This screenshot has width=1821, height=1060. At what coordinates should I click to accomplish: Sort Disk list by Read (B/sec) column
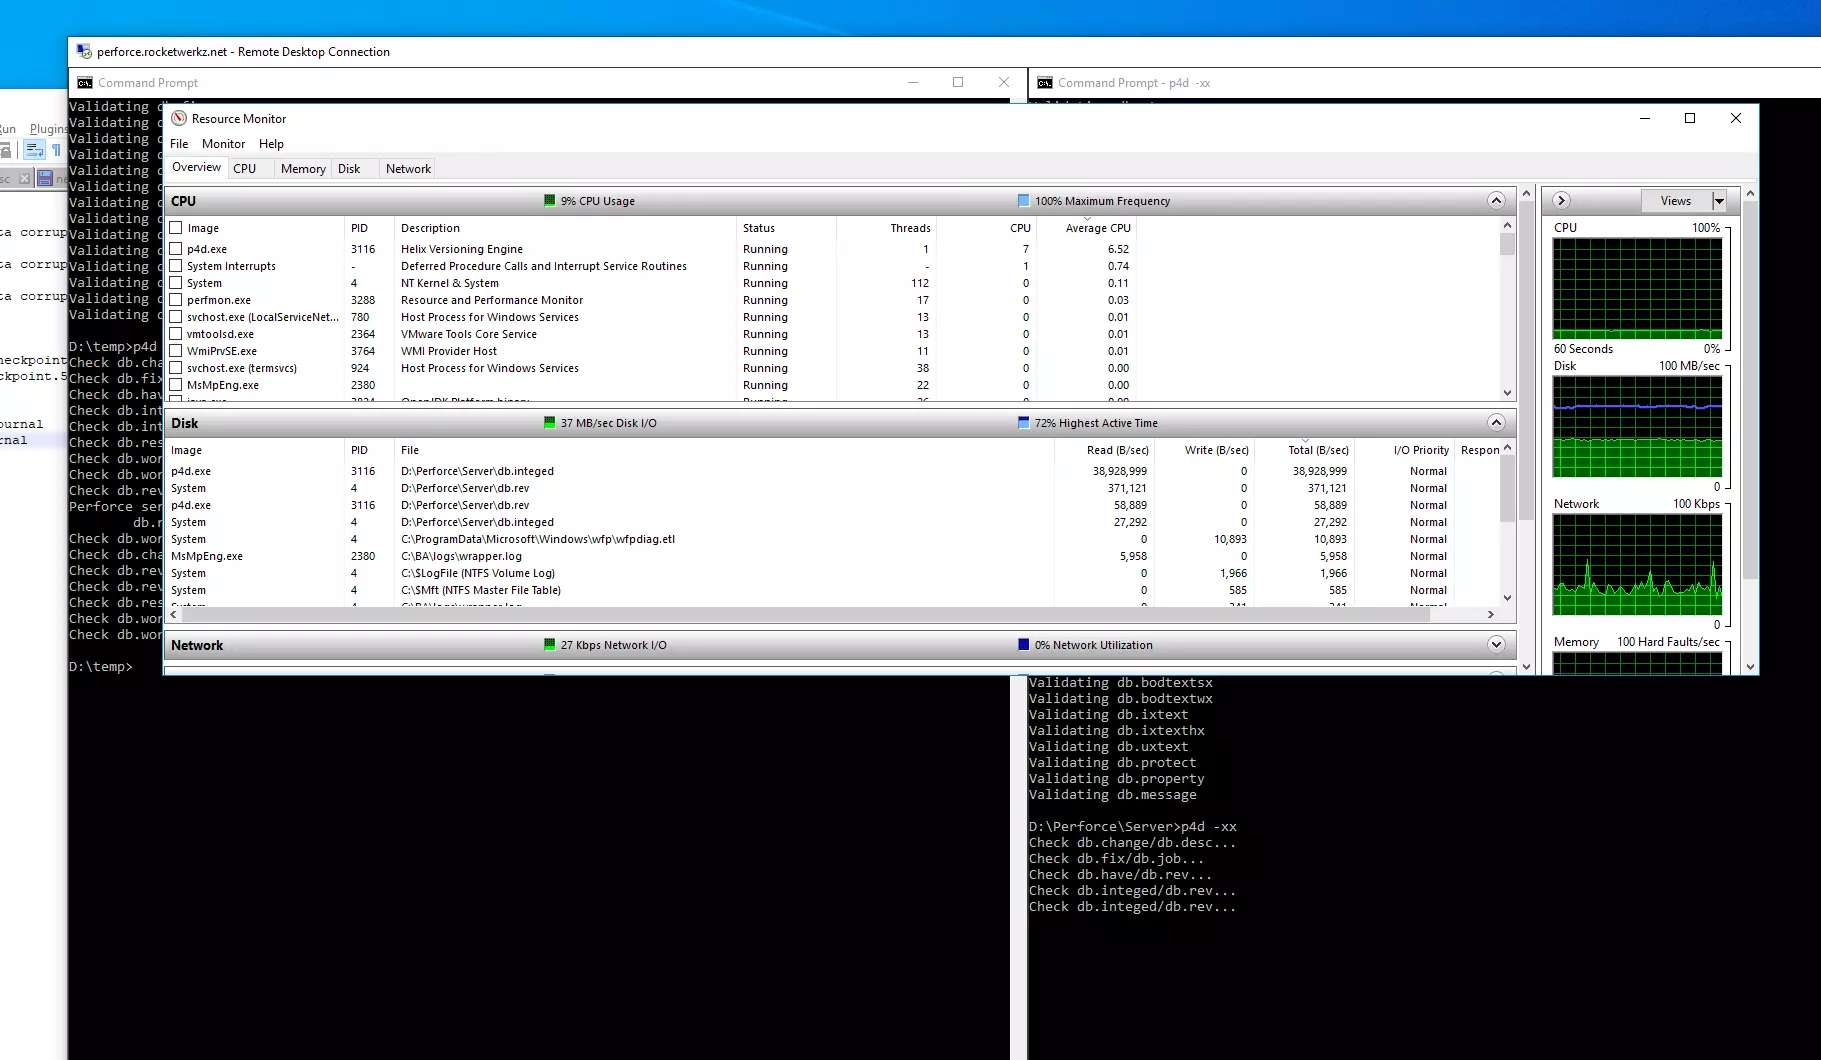pyautogui.click(x=1104, y=450)
